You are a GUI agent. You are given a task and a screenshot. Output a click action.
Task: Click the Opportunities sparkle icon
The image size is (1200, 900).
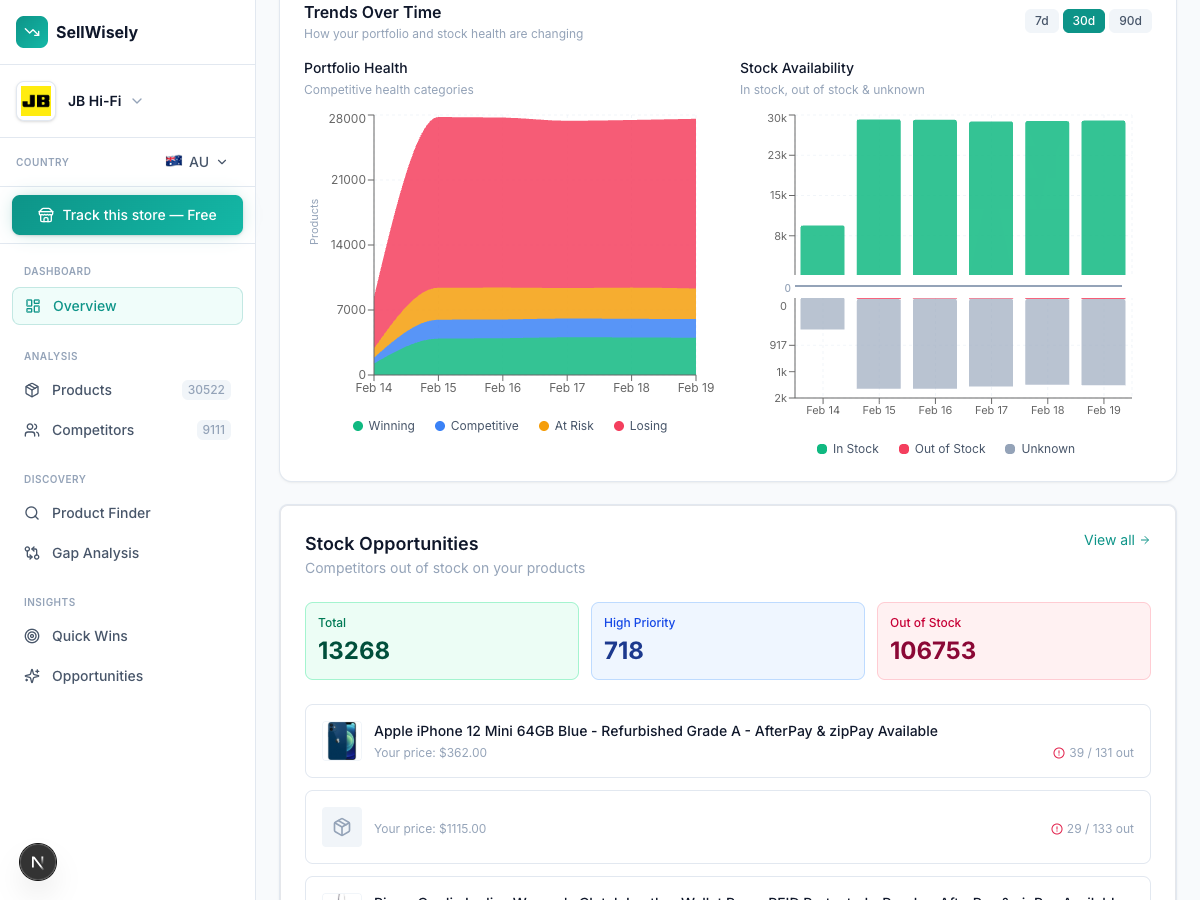[32, 676]
